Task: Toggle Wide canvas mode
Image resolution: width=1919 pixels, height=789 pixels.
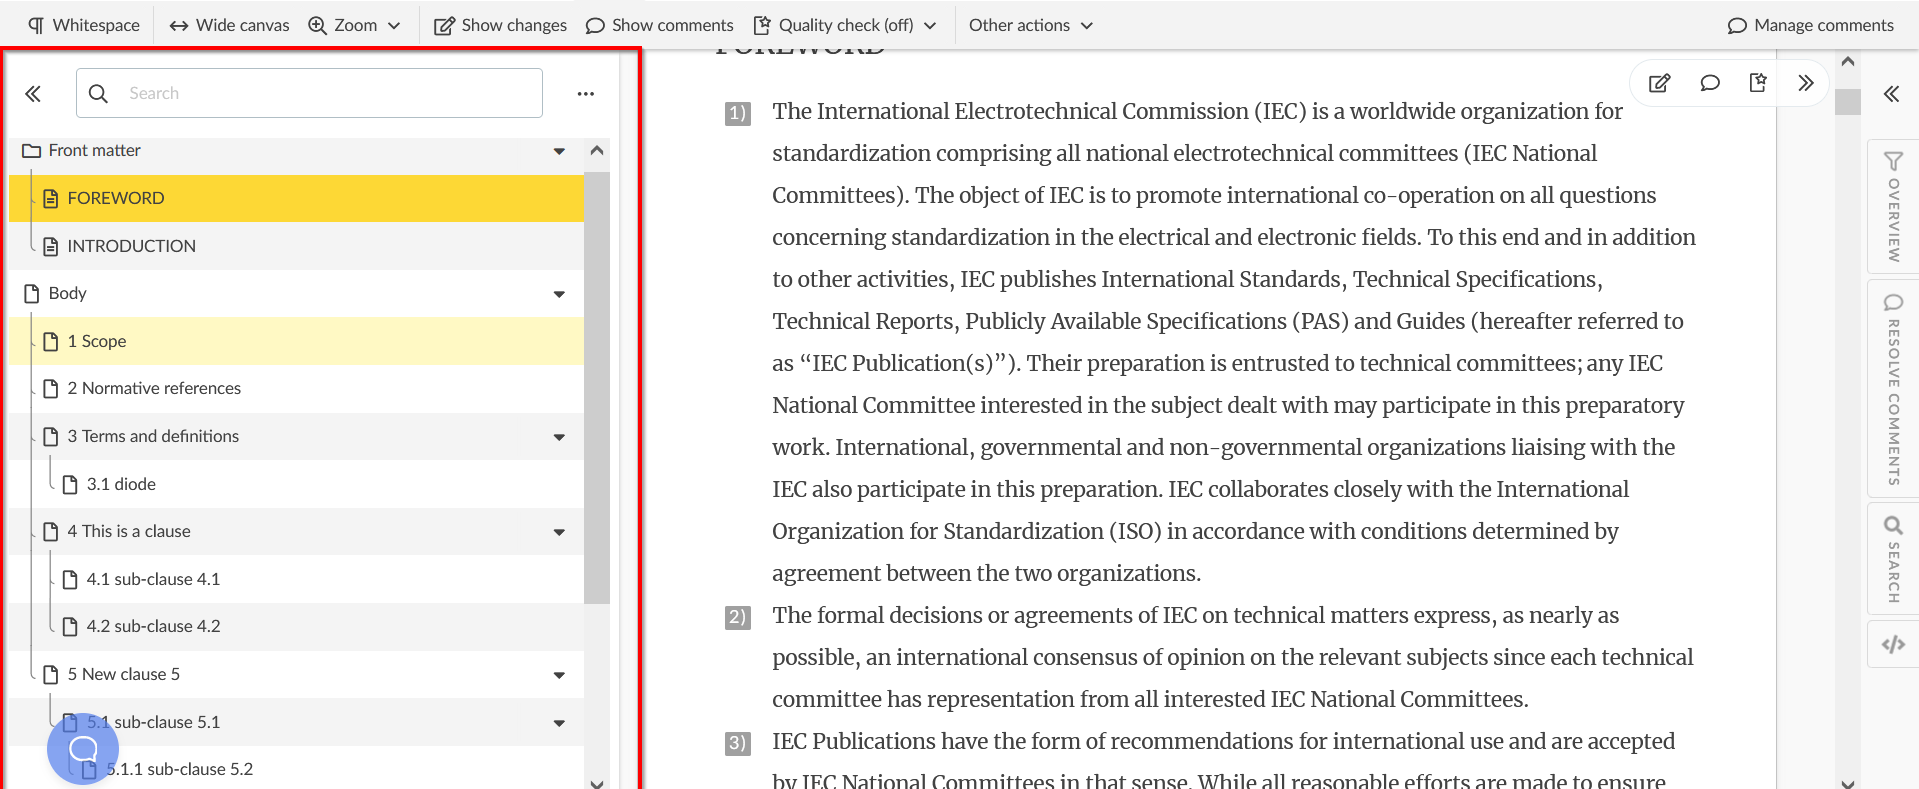Action: pos(229,25)
